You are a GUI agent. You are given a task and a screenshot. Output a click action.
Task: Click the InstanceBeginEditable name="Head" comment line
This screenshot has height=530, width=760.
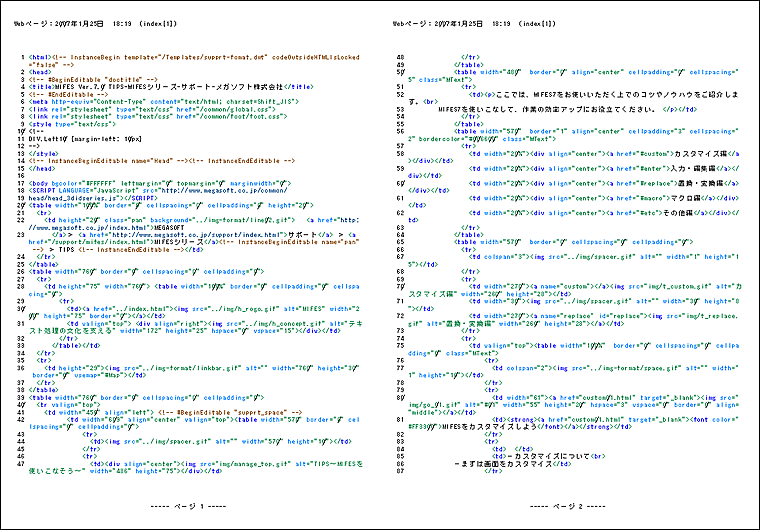coord(150,160)
